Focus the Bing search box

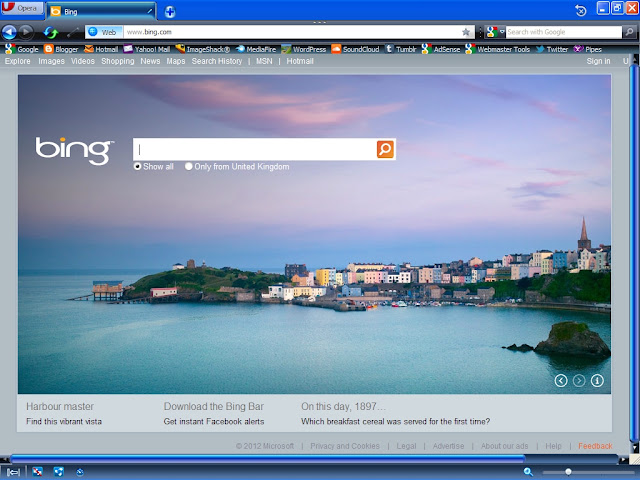255,149
